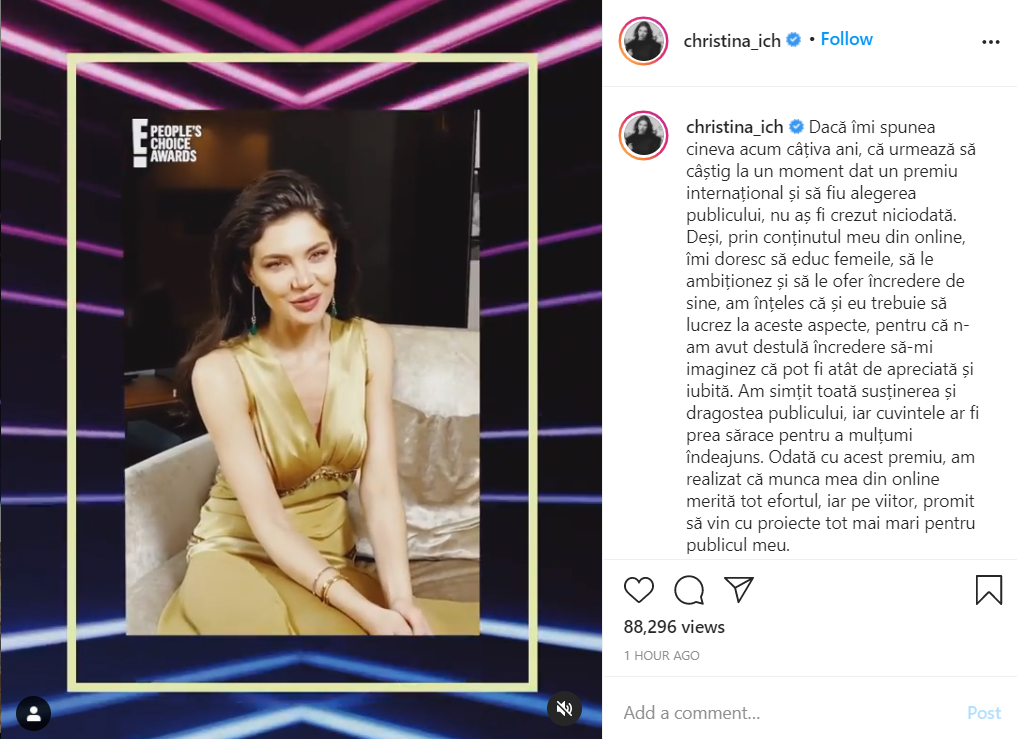Viewport: 1017px width, 739px height.
Task: Share the post with the paper plane icon
Action: pyautogui.click(x=739, y=588)
